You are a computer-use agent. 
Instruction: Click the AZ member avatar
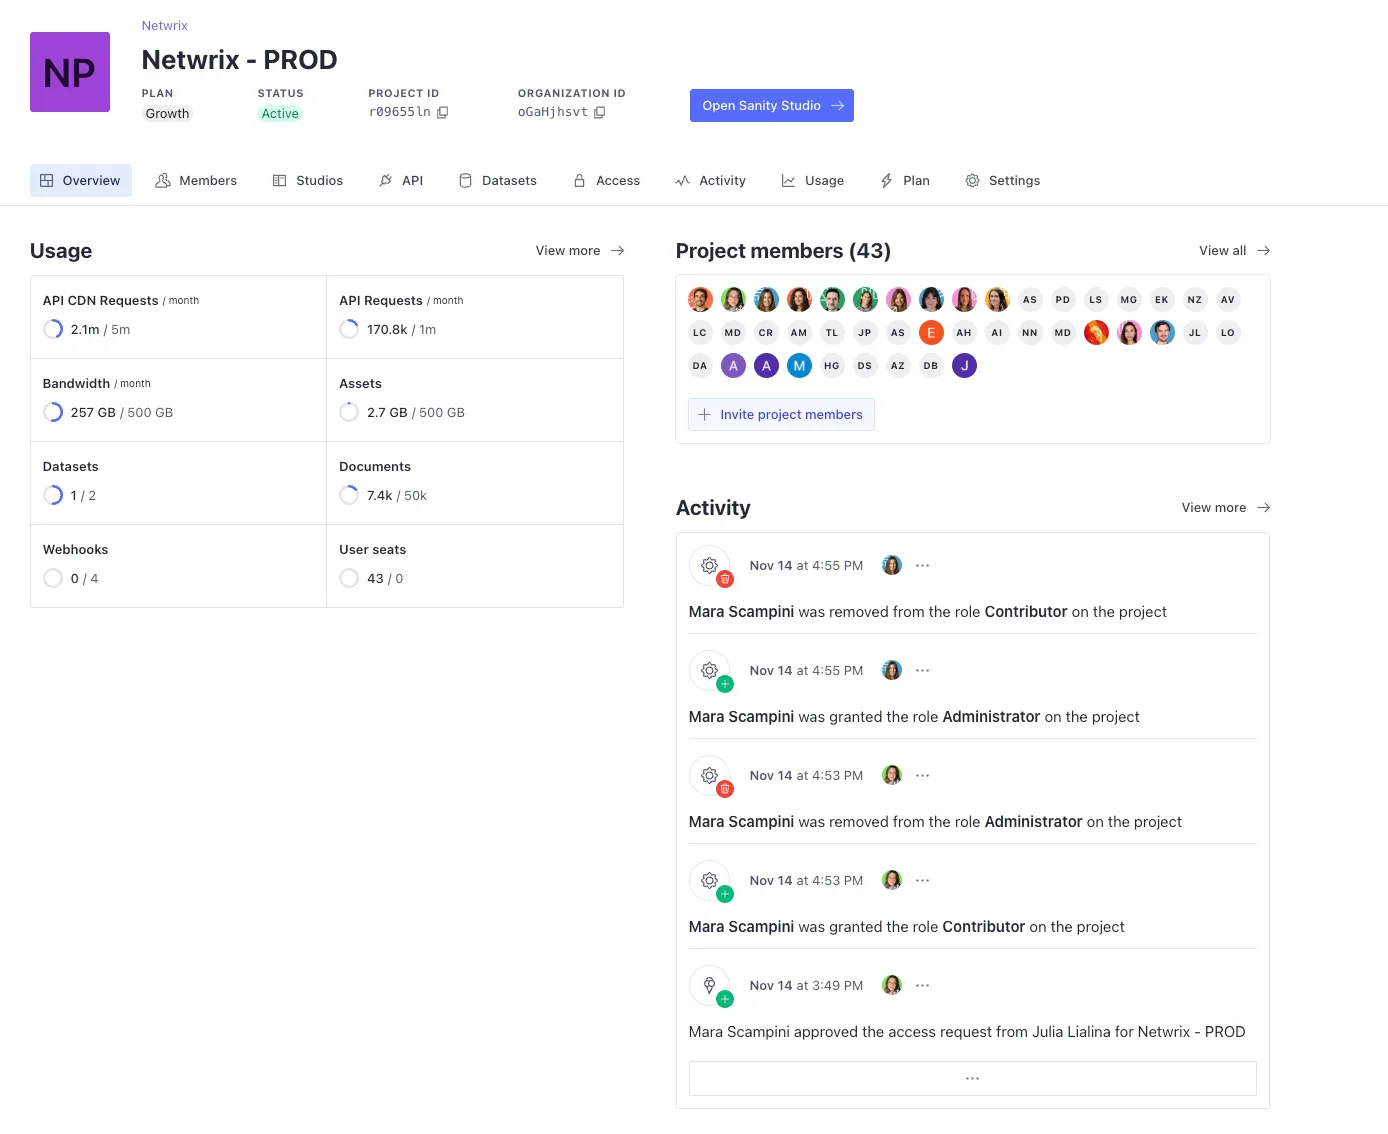pos(898,366)
